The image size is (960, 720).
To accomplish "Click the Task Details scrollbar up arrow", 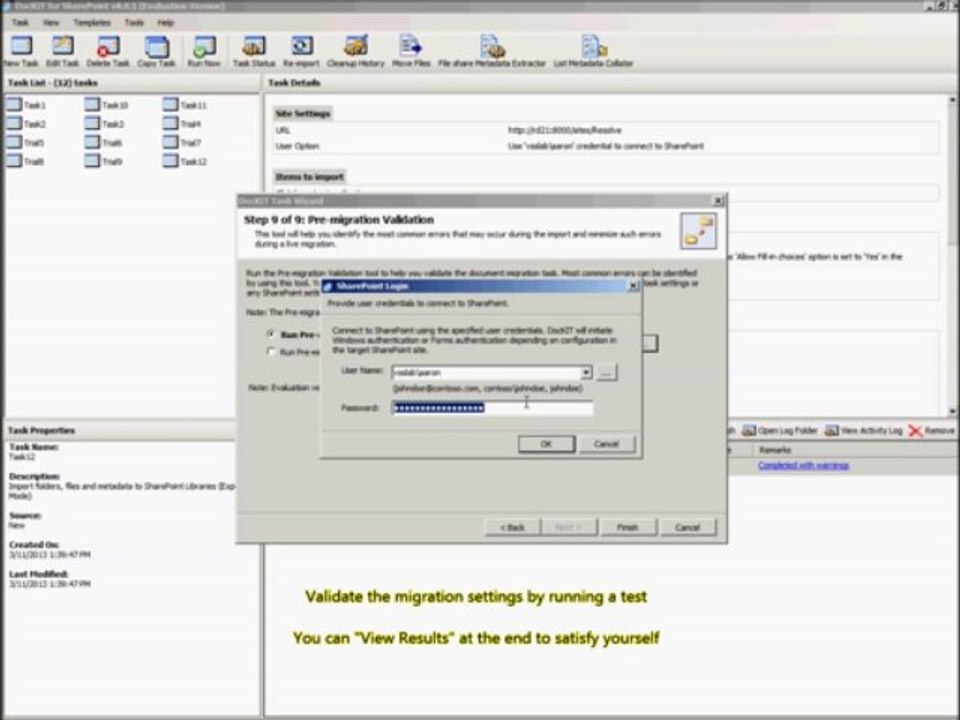I will tap(953, 99).
